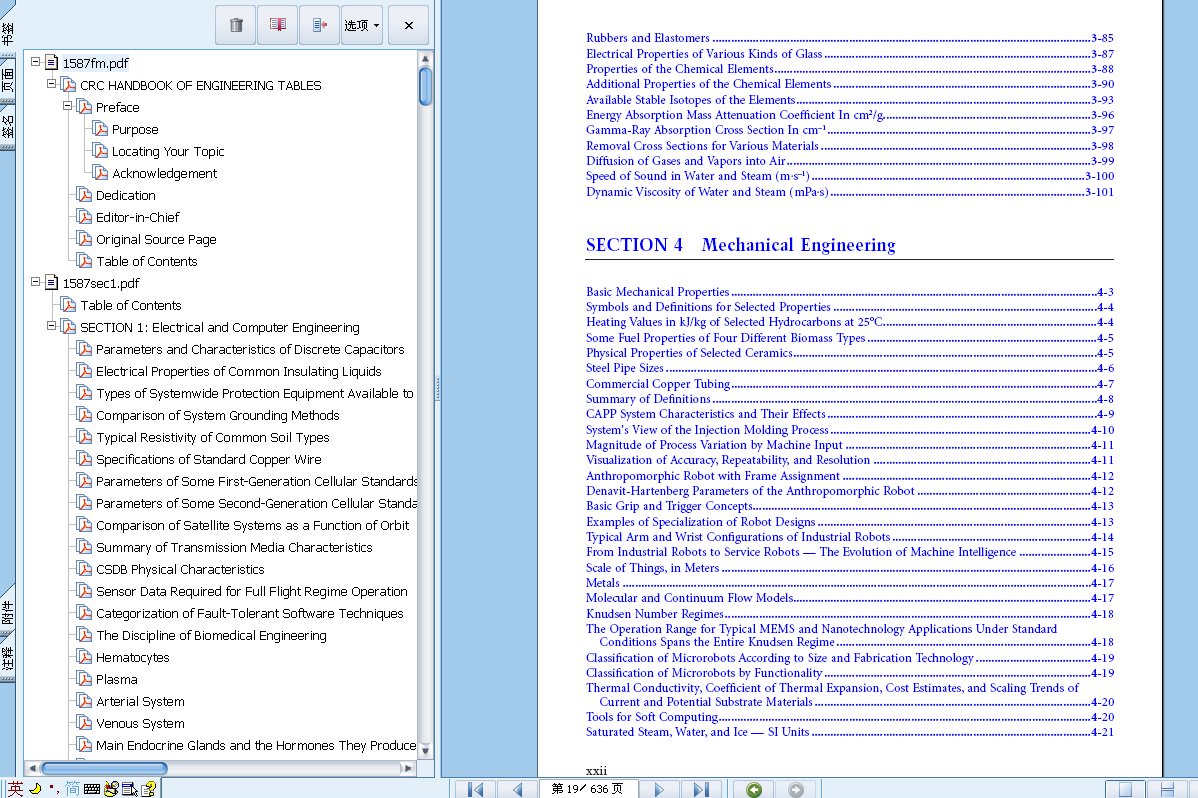Viewport: 1198px width, 798px height.
Task: Toggle the IME 英 language indicator
Action: coord(15,788)
